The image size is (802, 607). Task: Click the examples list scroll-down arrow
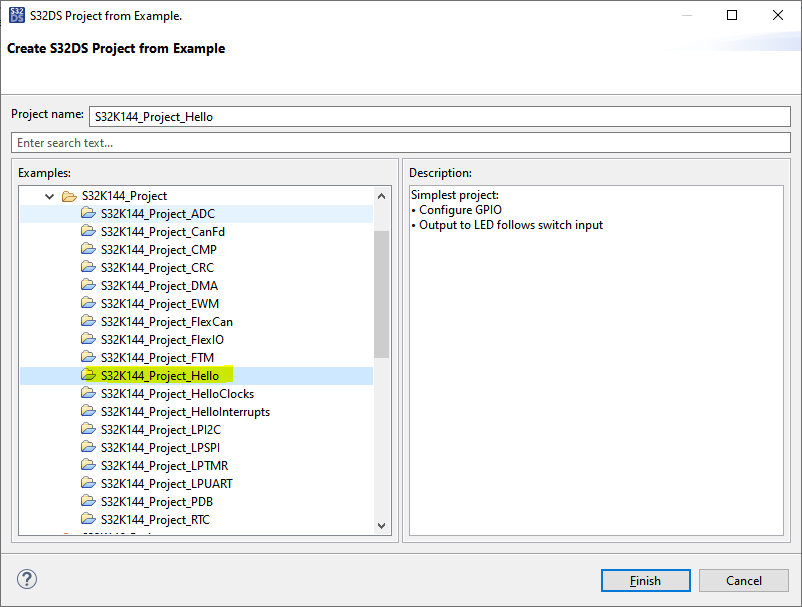[x=381, y=526]
